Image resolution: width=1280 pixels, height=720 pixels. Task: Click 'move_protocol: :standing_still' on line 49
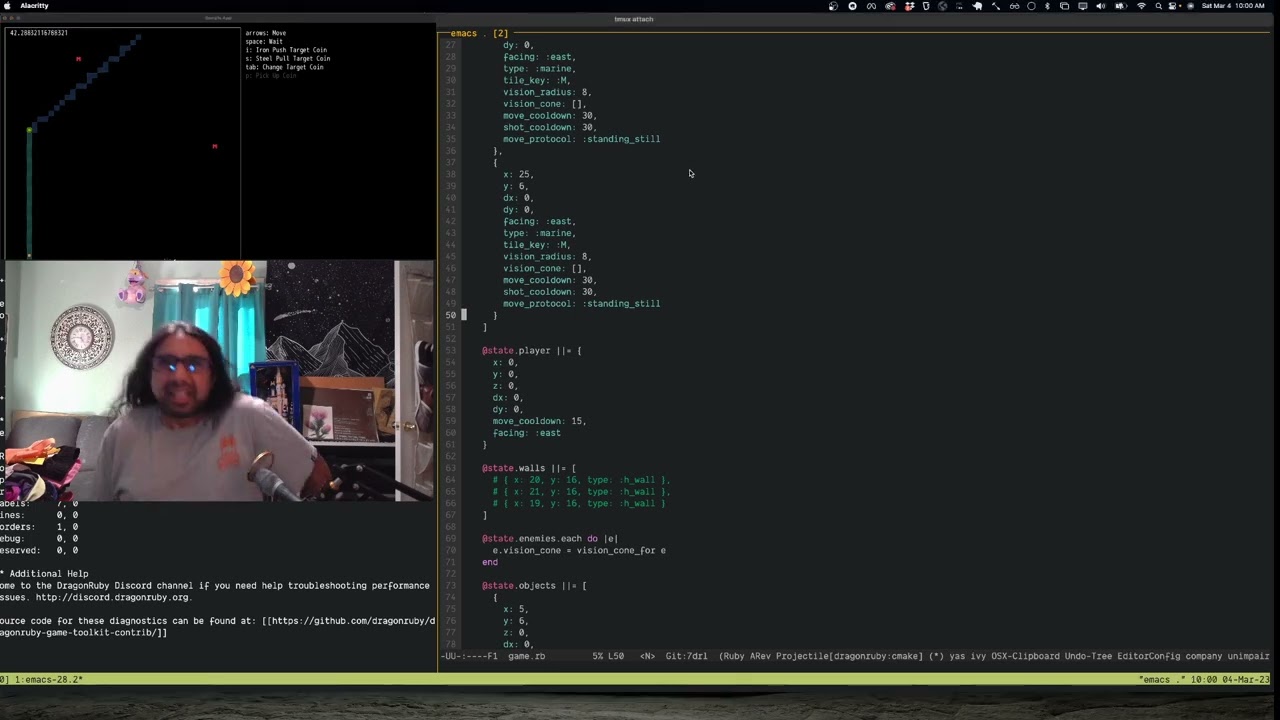pyautogui.click(x=581, y=304)
